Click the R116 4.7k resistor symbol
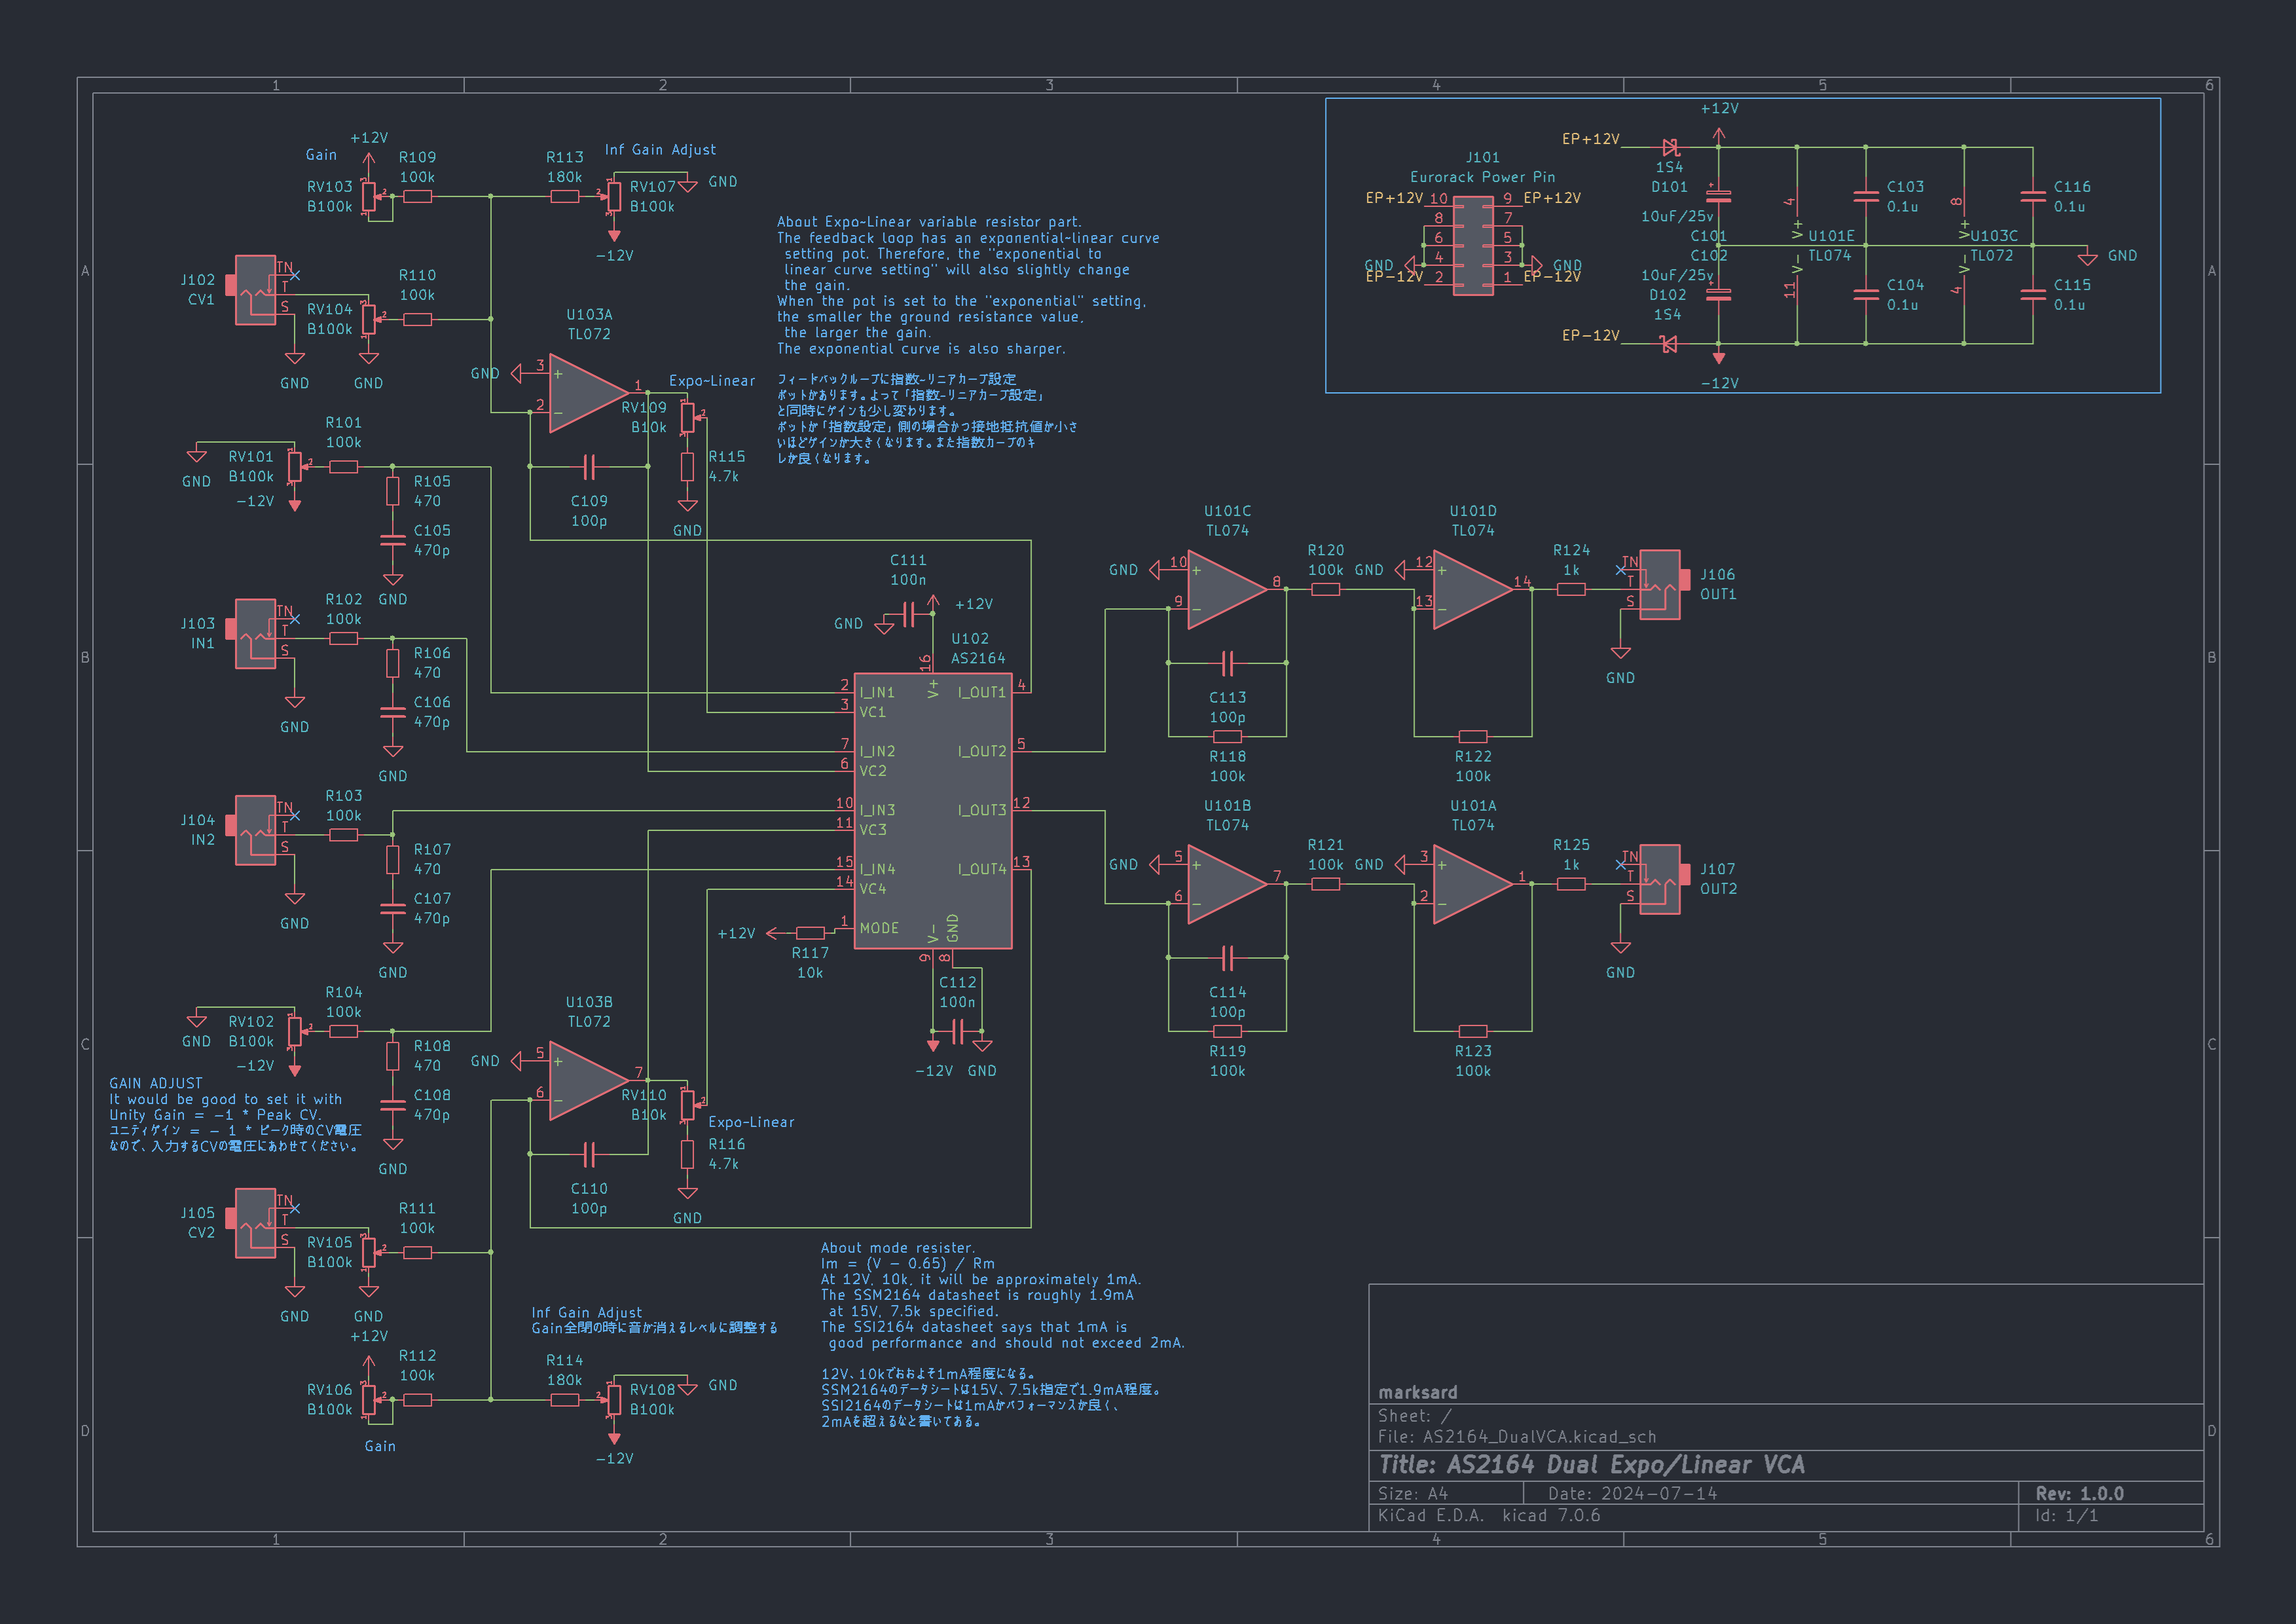 tap(687, 1154)
